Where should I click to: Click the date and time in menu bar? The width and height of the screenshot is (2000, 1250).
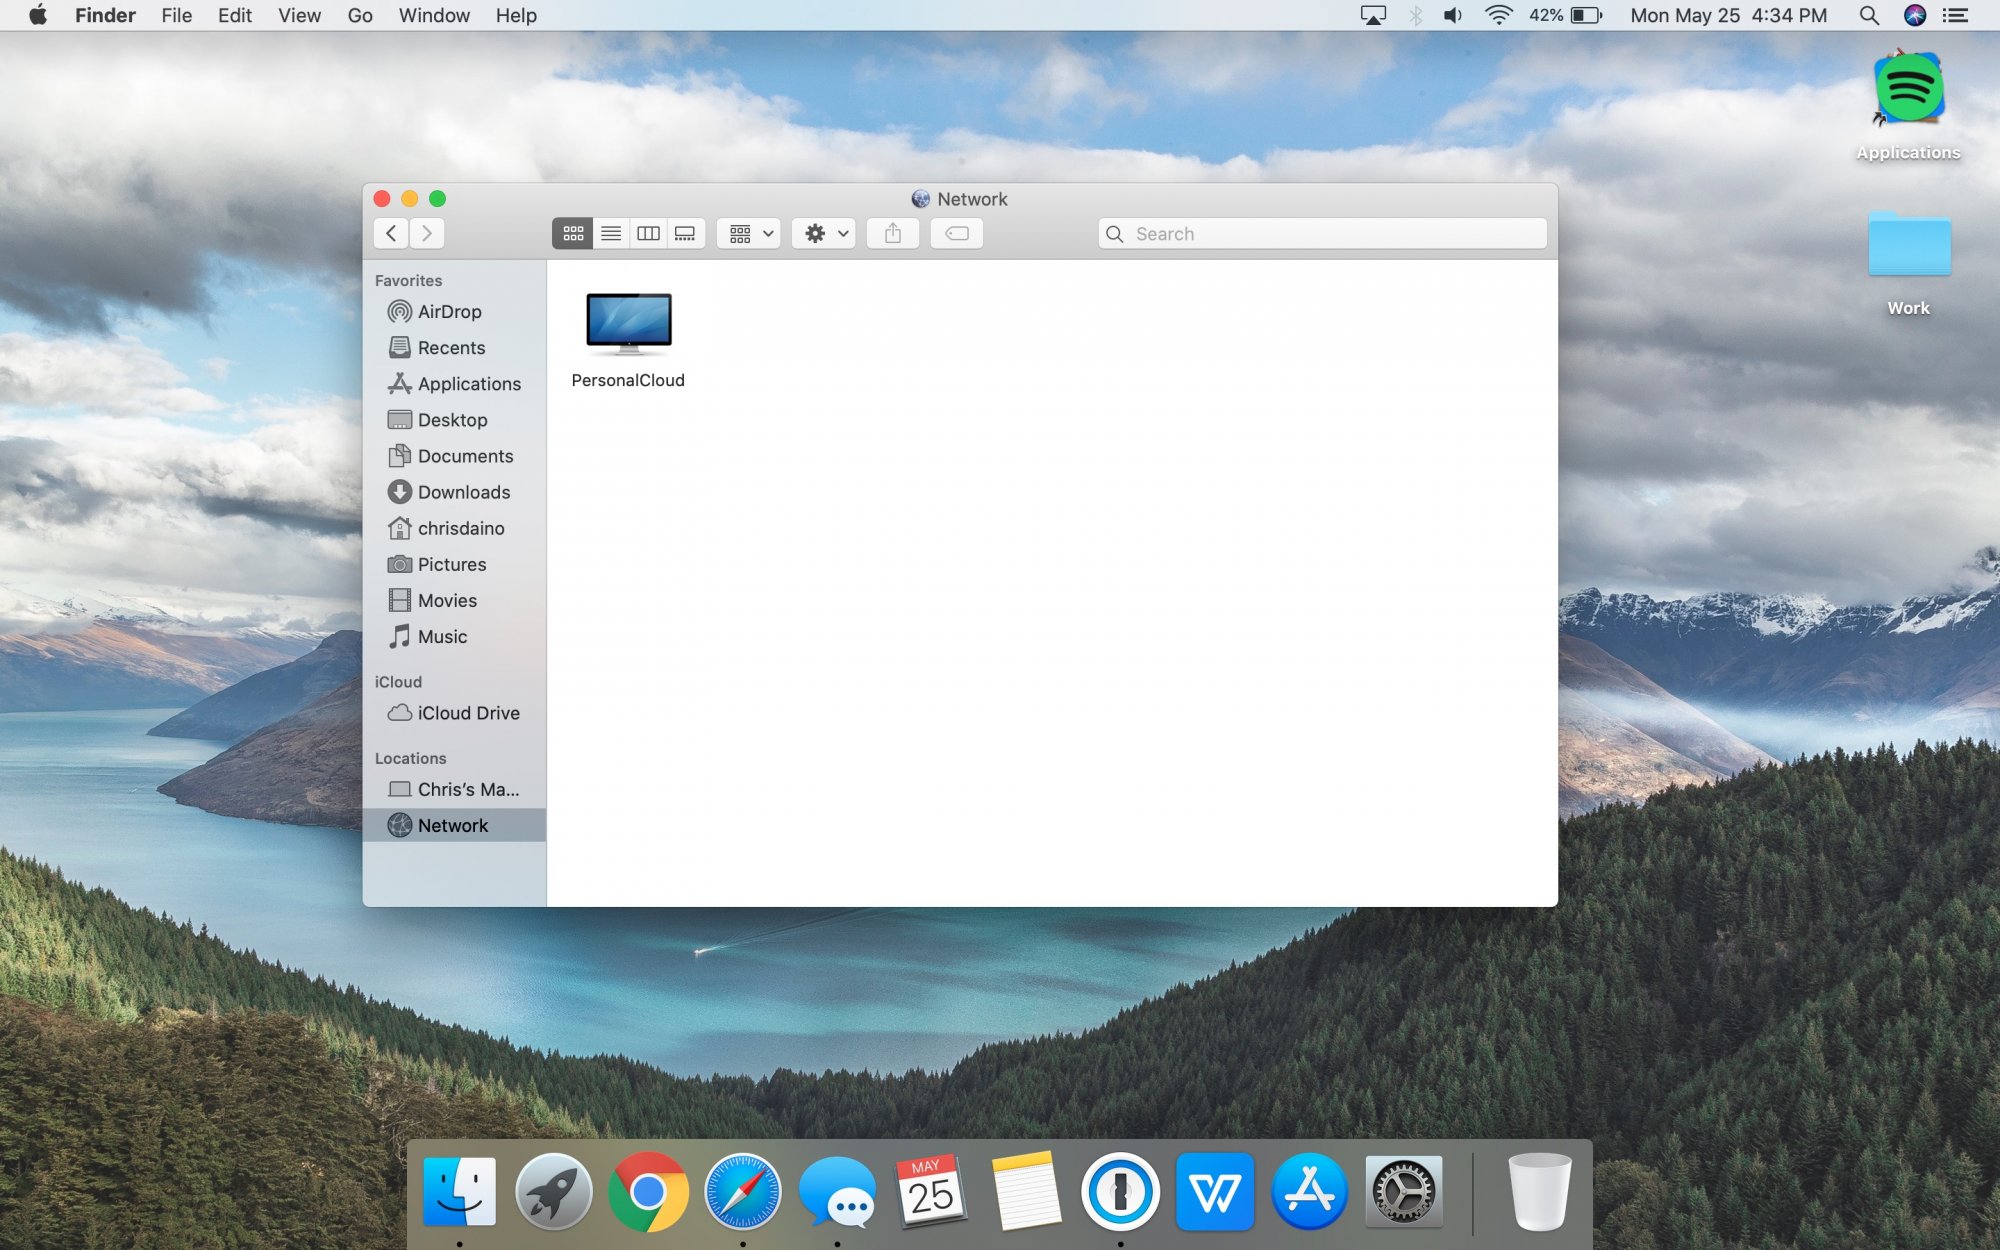1728,15
